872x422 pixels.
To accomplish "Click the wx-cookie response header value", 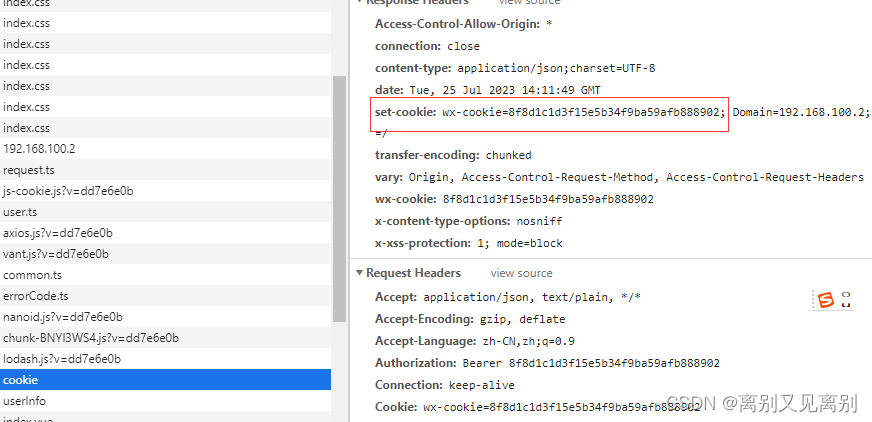I will [548, 199].
